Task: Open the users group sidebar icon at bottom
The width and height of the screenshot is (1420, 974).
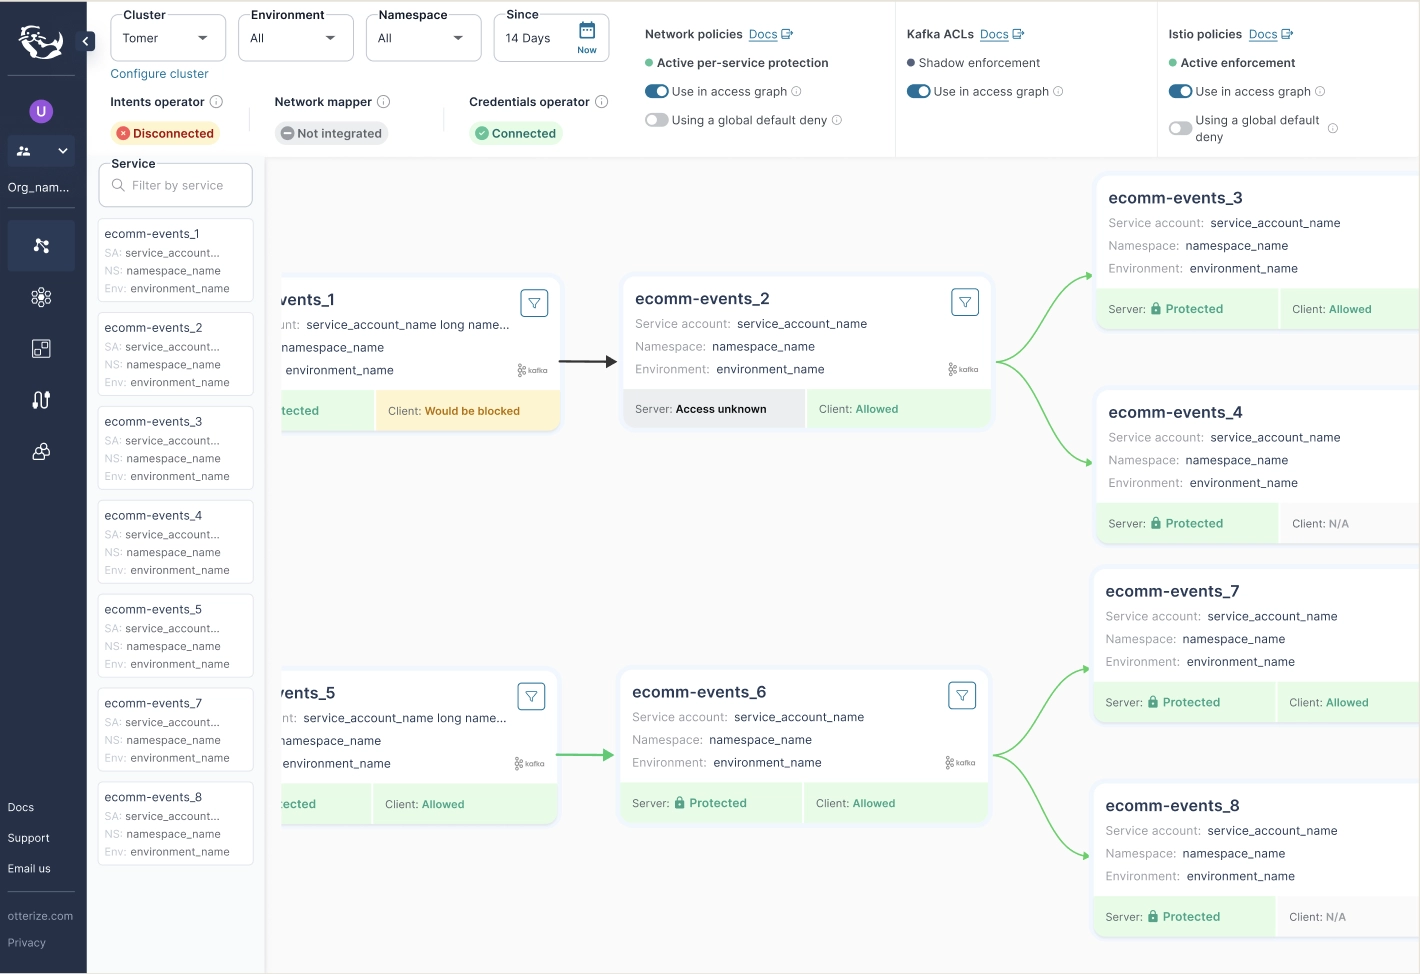Action: [41, 452]
